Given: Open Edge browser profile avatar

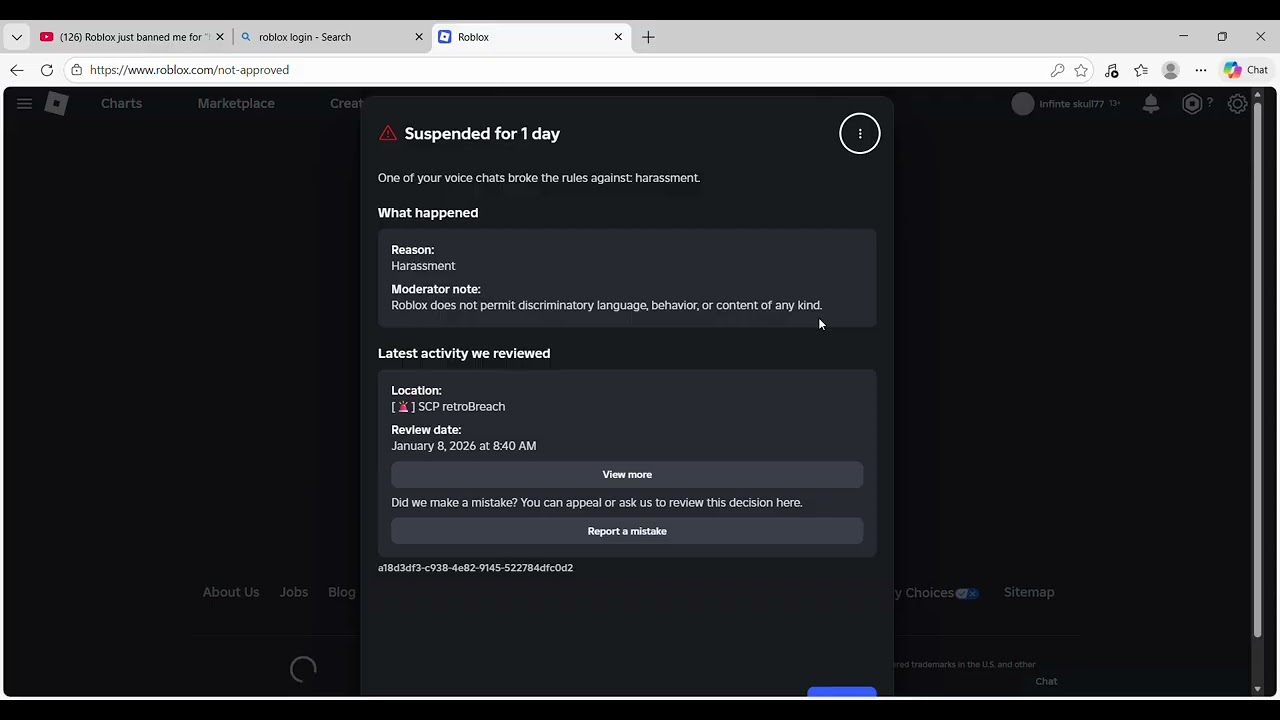Looking at the screenshot, I should coord(1171,70).
